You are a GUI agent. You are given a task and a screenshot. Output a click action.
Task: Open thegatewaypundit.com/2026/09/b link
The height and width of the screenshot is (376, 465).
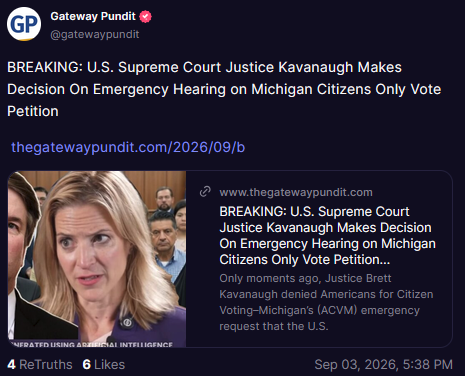coord(128,147)
